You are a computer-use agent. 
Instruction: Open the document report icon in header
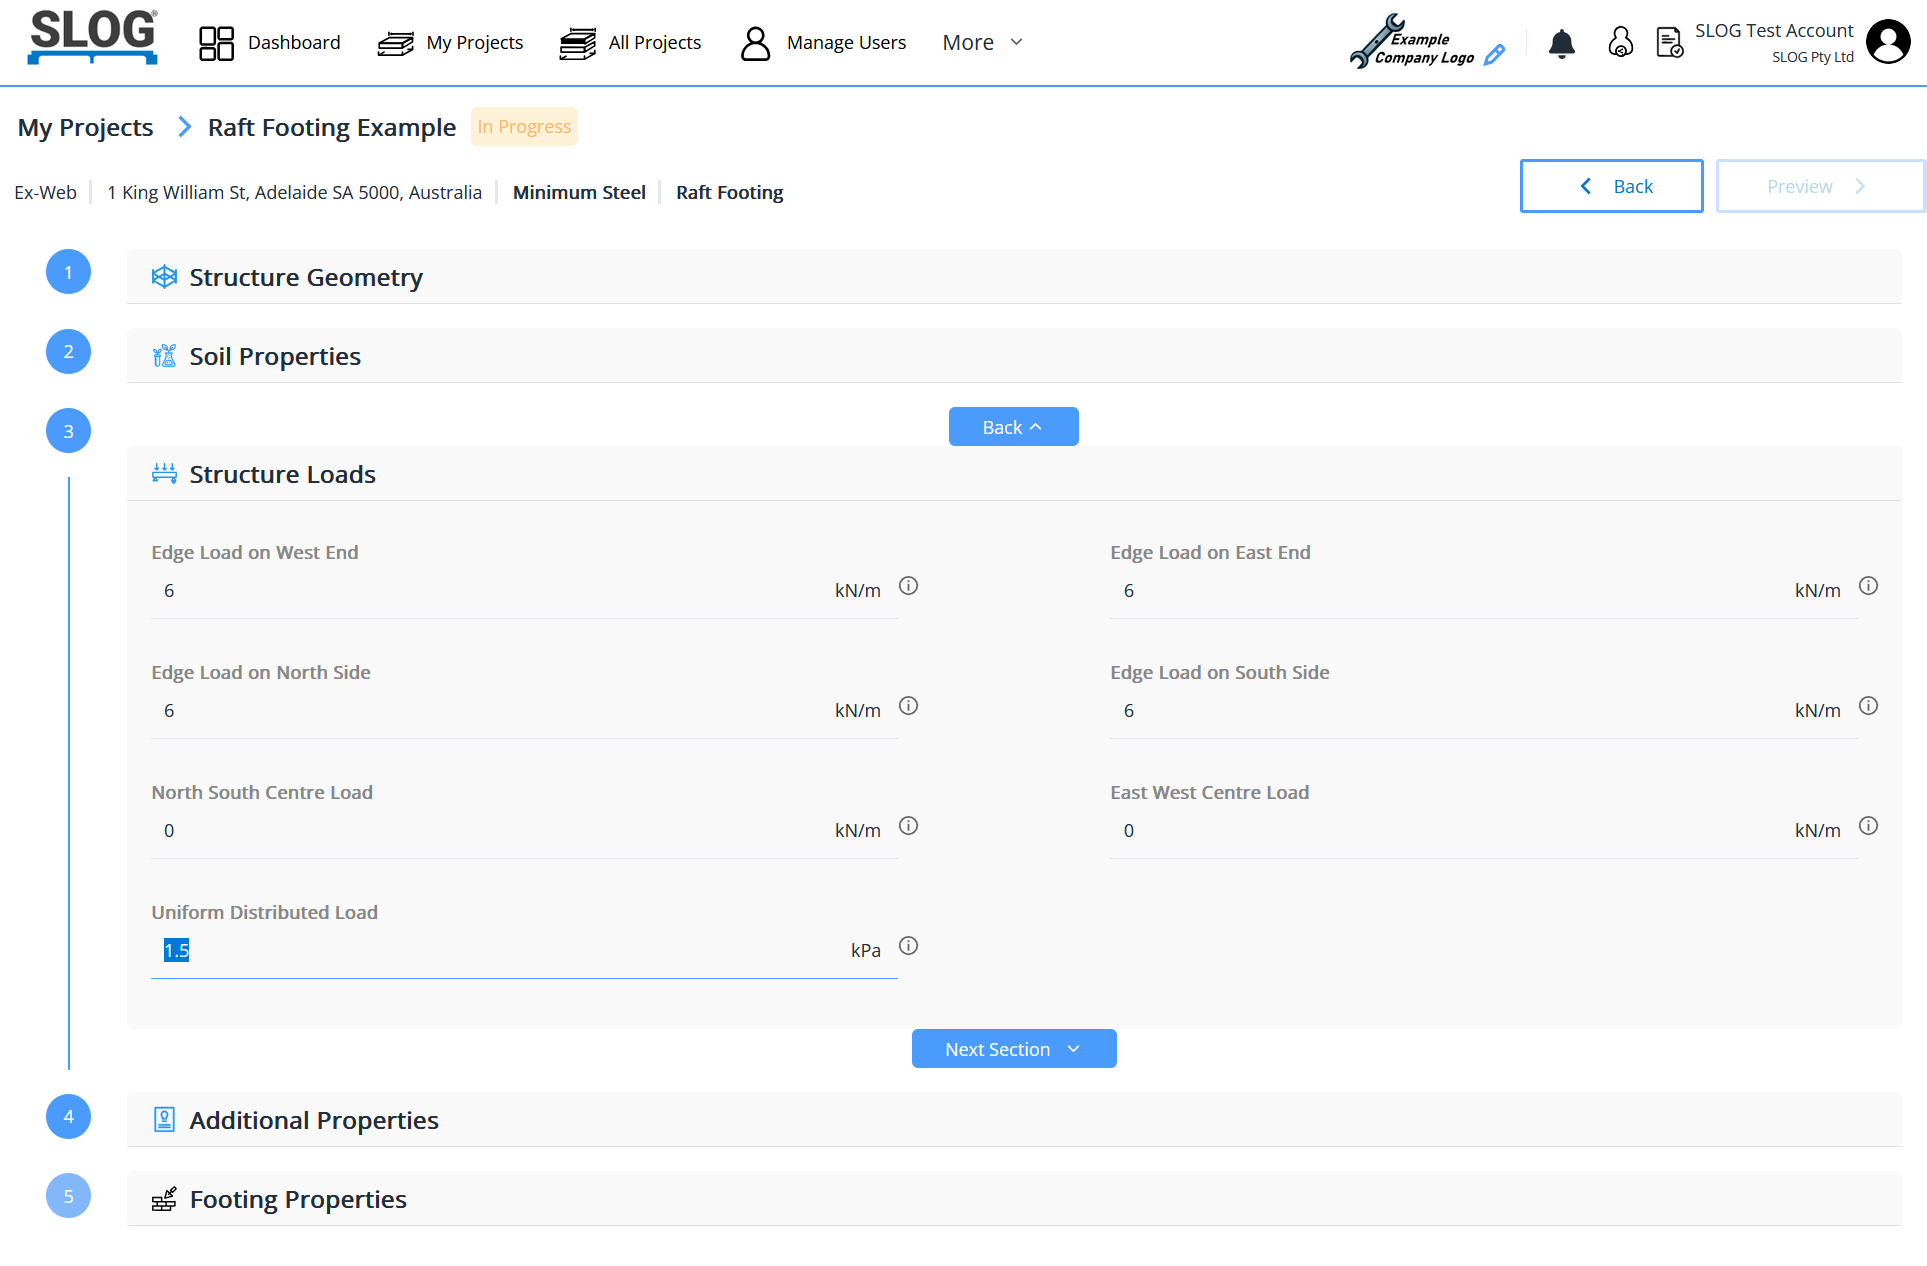click(1669, 43)
